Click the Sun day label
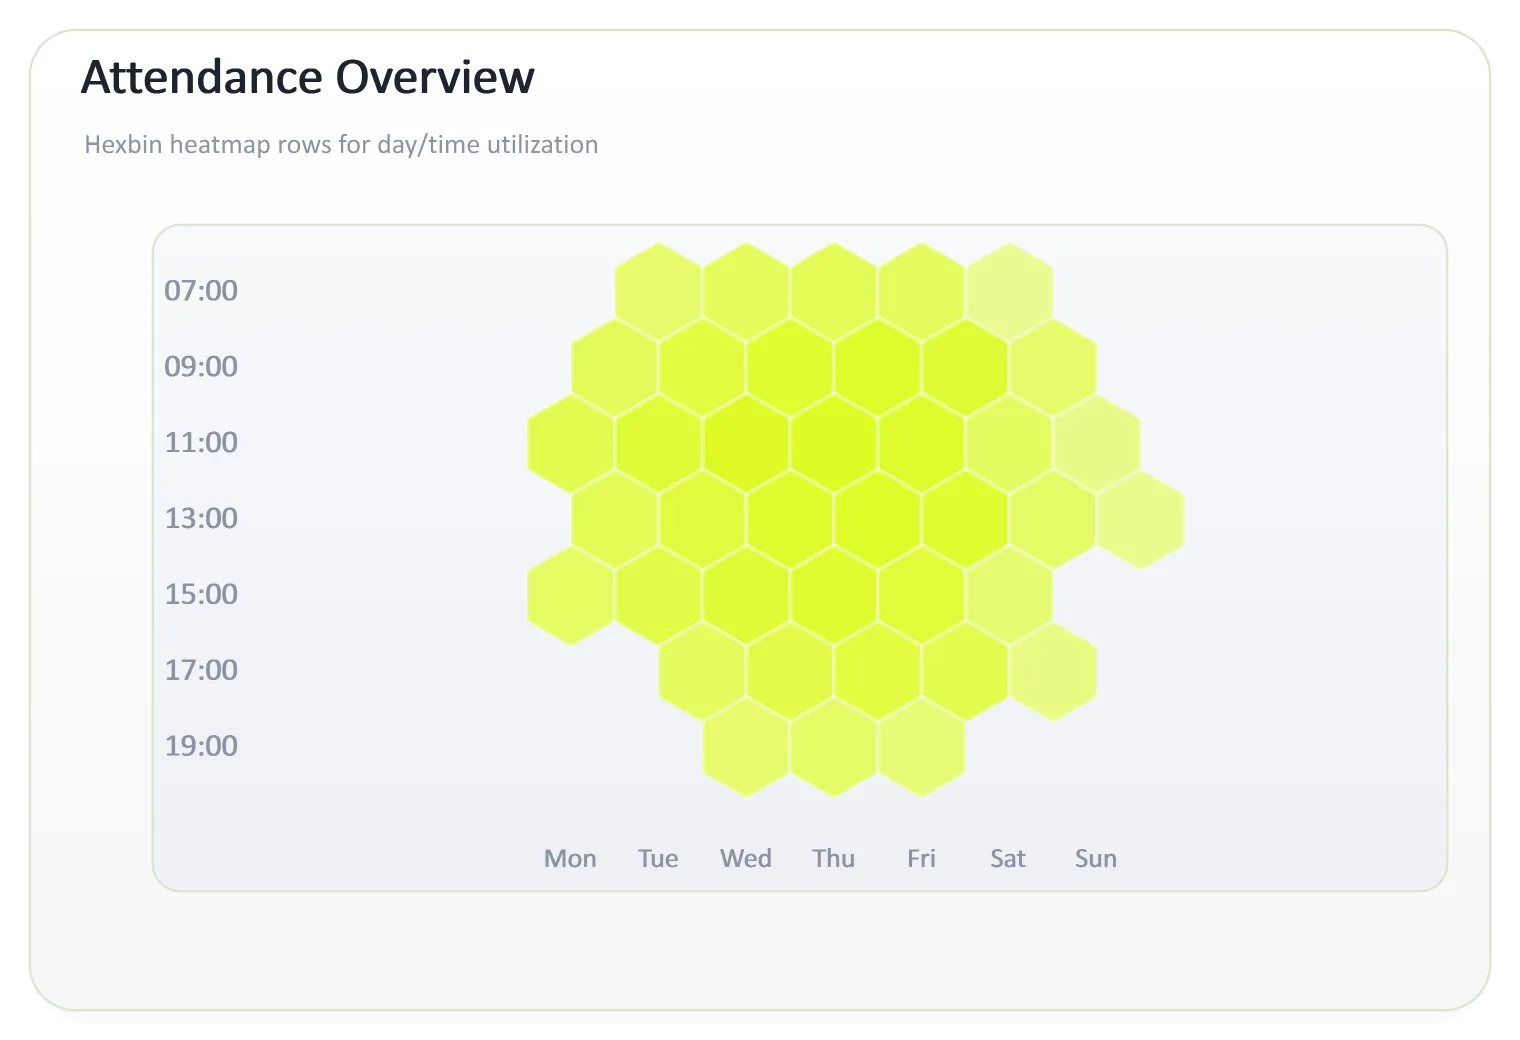1520x1040 pixels. pyautogui.click(x=1096, y=859)
